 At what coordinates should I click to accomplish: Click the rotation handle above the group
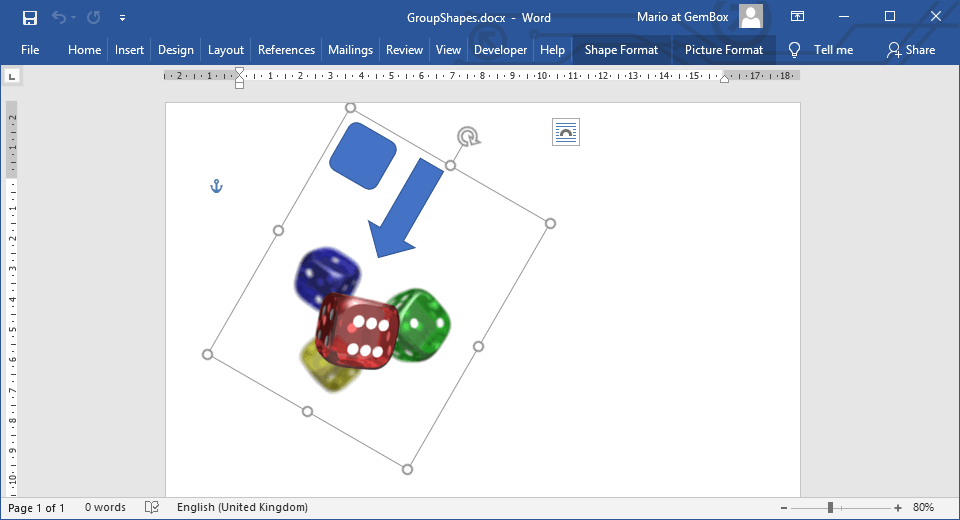(x=467, y=136)
